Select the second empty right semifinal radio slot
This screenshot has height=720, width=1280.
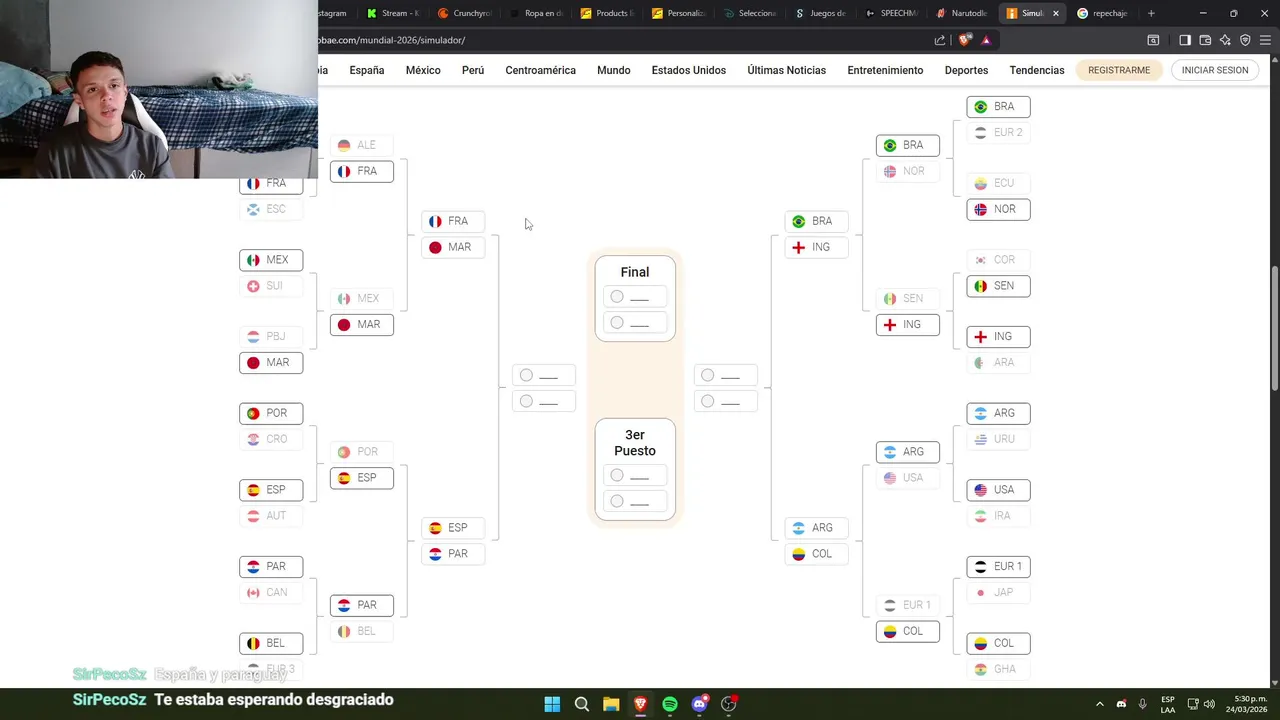[x=707, y=401]
